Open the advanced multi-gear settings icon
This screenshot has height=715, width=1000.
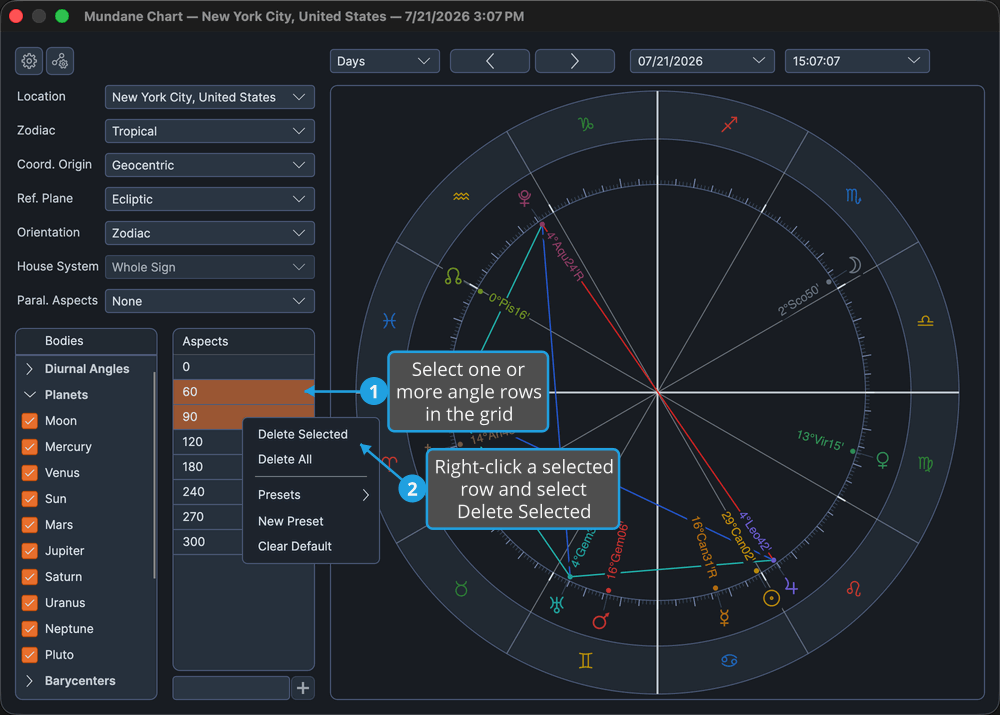click(x=60, y=61)
